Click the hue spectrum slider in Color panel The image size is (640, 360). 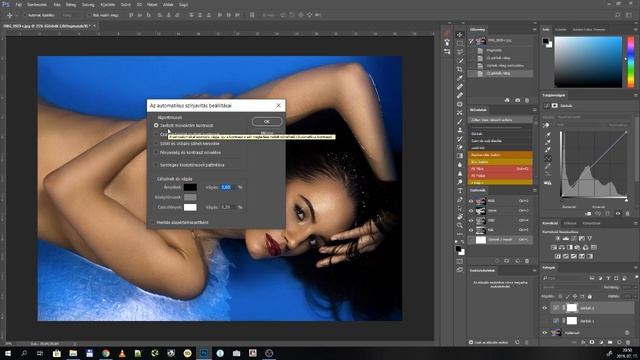(x=631, y=62)
